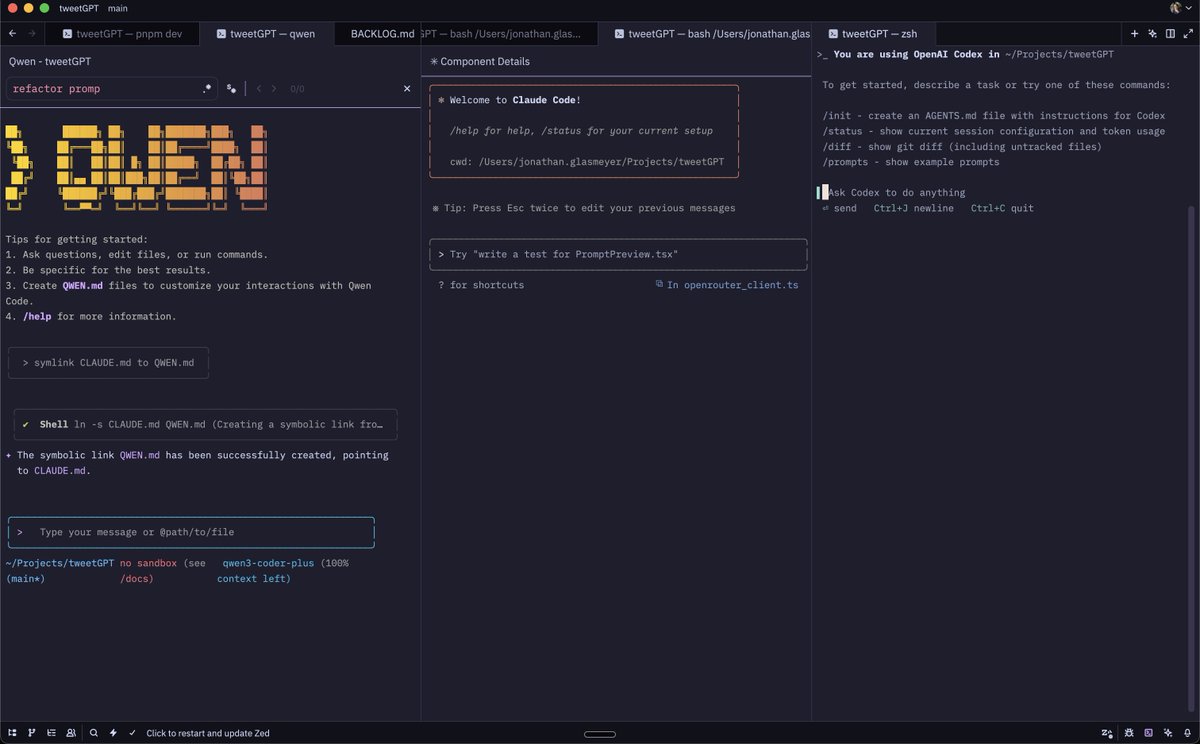Click the split pane icon in tab bar

(x=1170, y=33)
